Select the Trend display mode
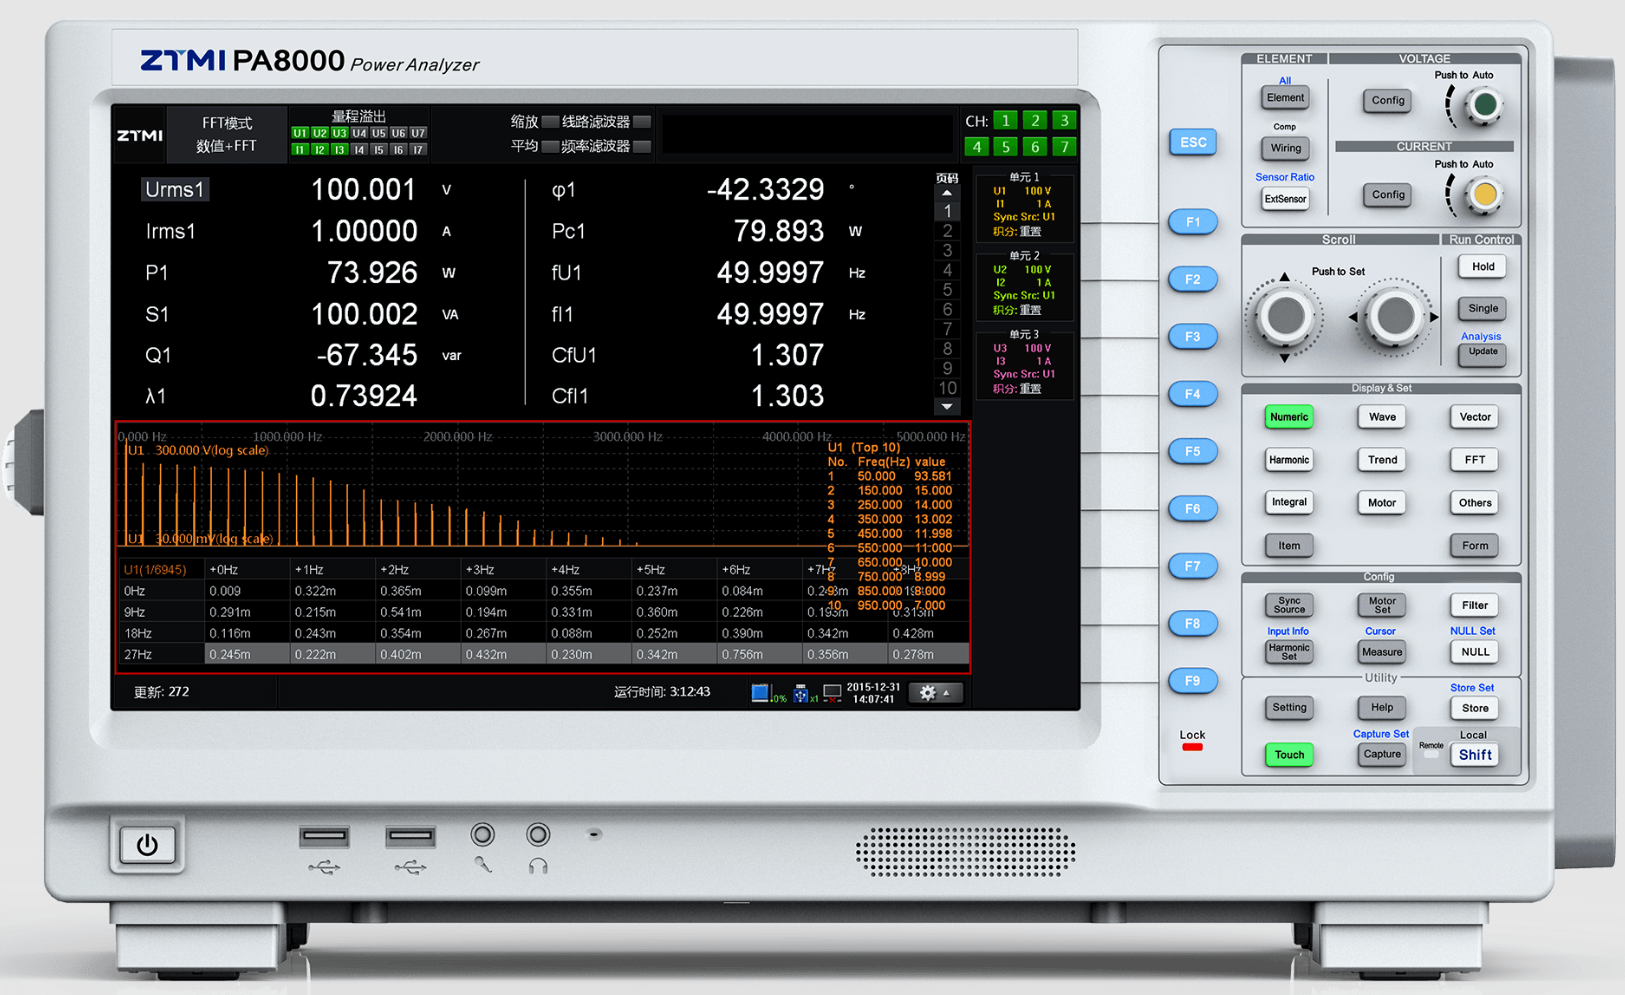 point(1382,460)
